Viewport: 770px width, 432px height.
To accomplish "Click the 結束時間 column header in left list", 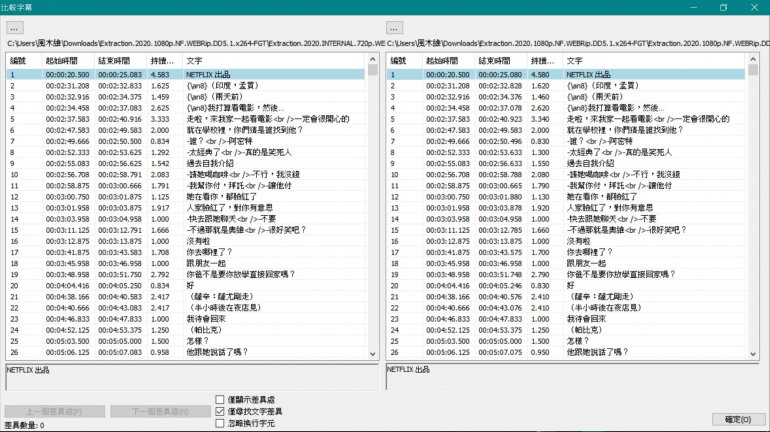I will [120, 61].
